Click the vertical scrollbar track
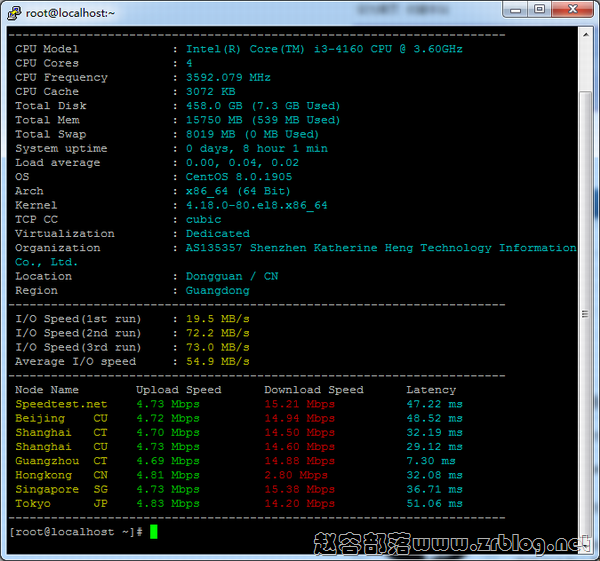This screenshot has width=600, height=561. (x=587, y=300)
